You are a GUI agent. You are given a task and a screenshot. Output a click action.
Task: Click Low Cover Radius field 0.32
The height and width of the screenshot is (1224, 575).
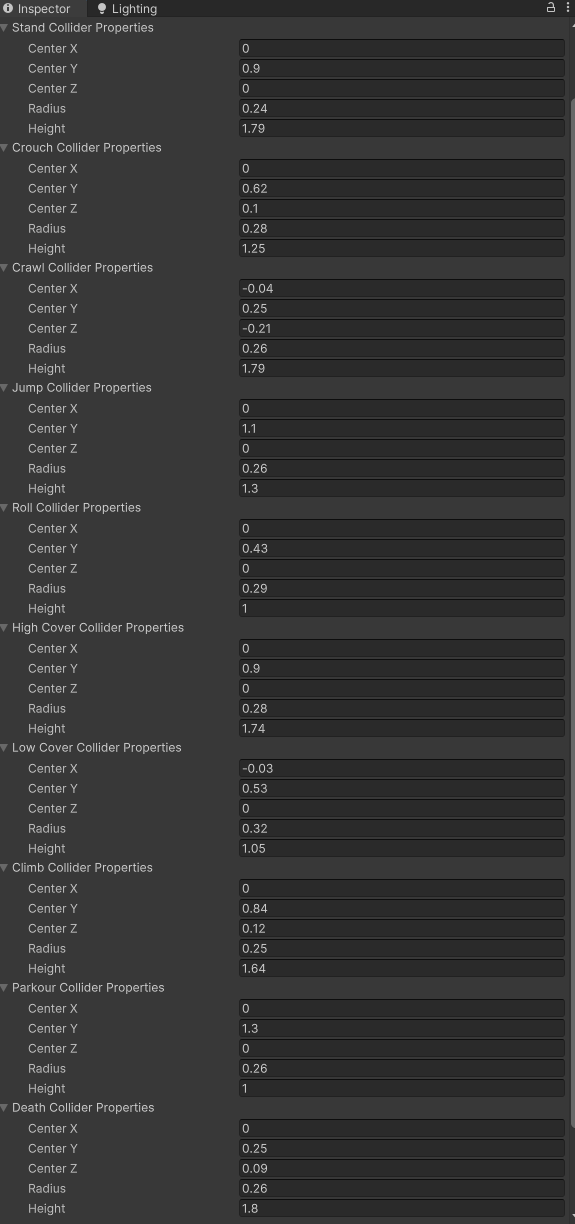point(402,829)
